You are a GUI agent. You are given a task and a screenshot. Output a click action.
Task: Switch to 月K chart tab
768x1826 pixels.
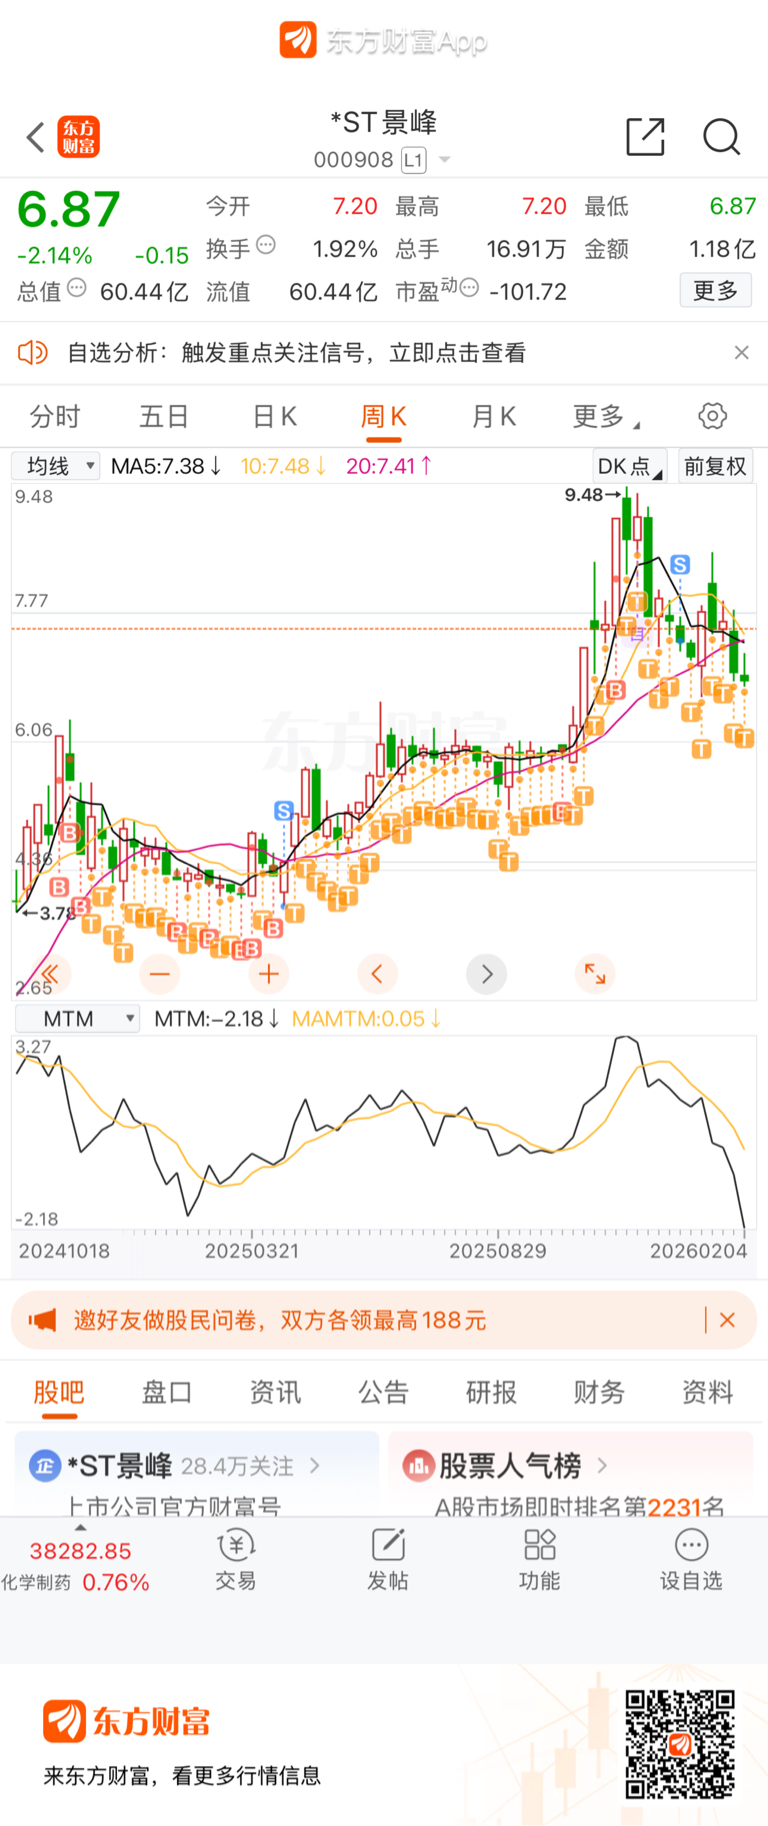(x=493, y=416)
